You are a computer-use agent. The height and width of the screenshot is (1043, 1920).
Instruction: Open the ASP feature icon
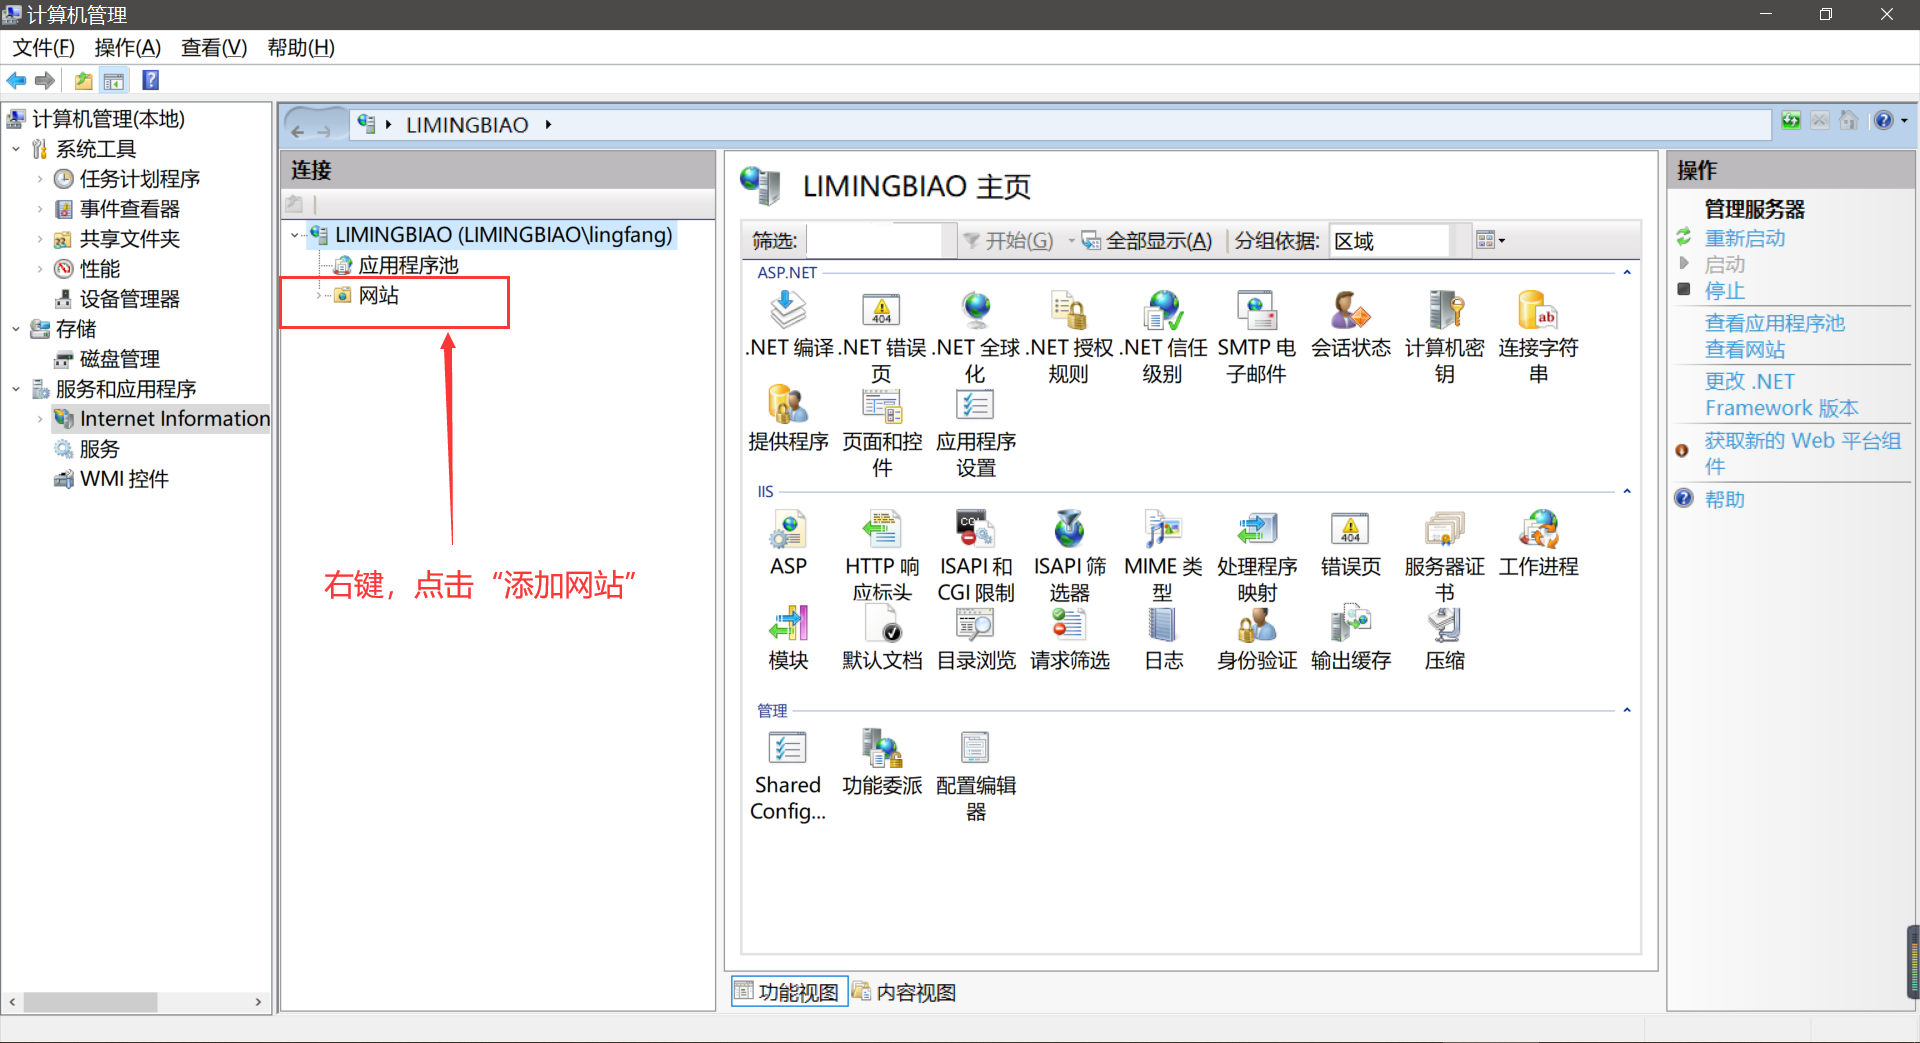tap(788, 530)
